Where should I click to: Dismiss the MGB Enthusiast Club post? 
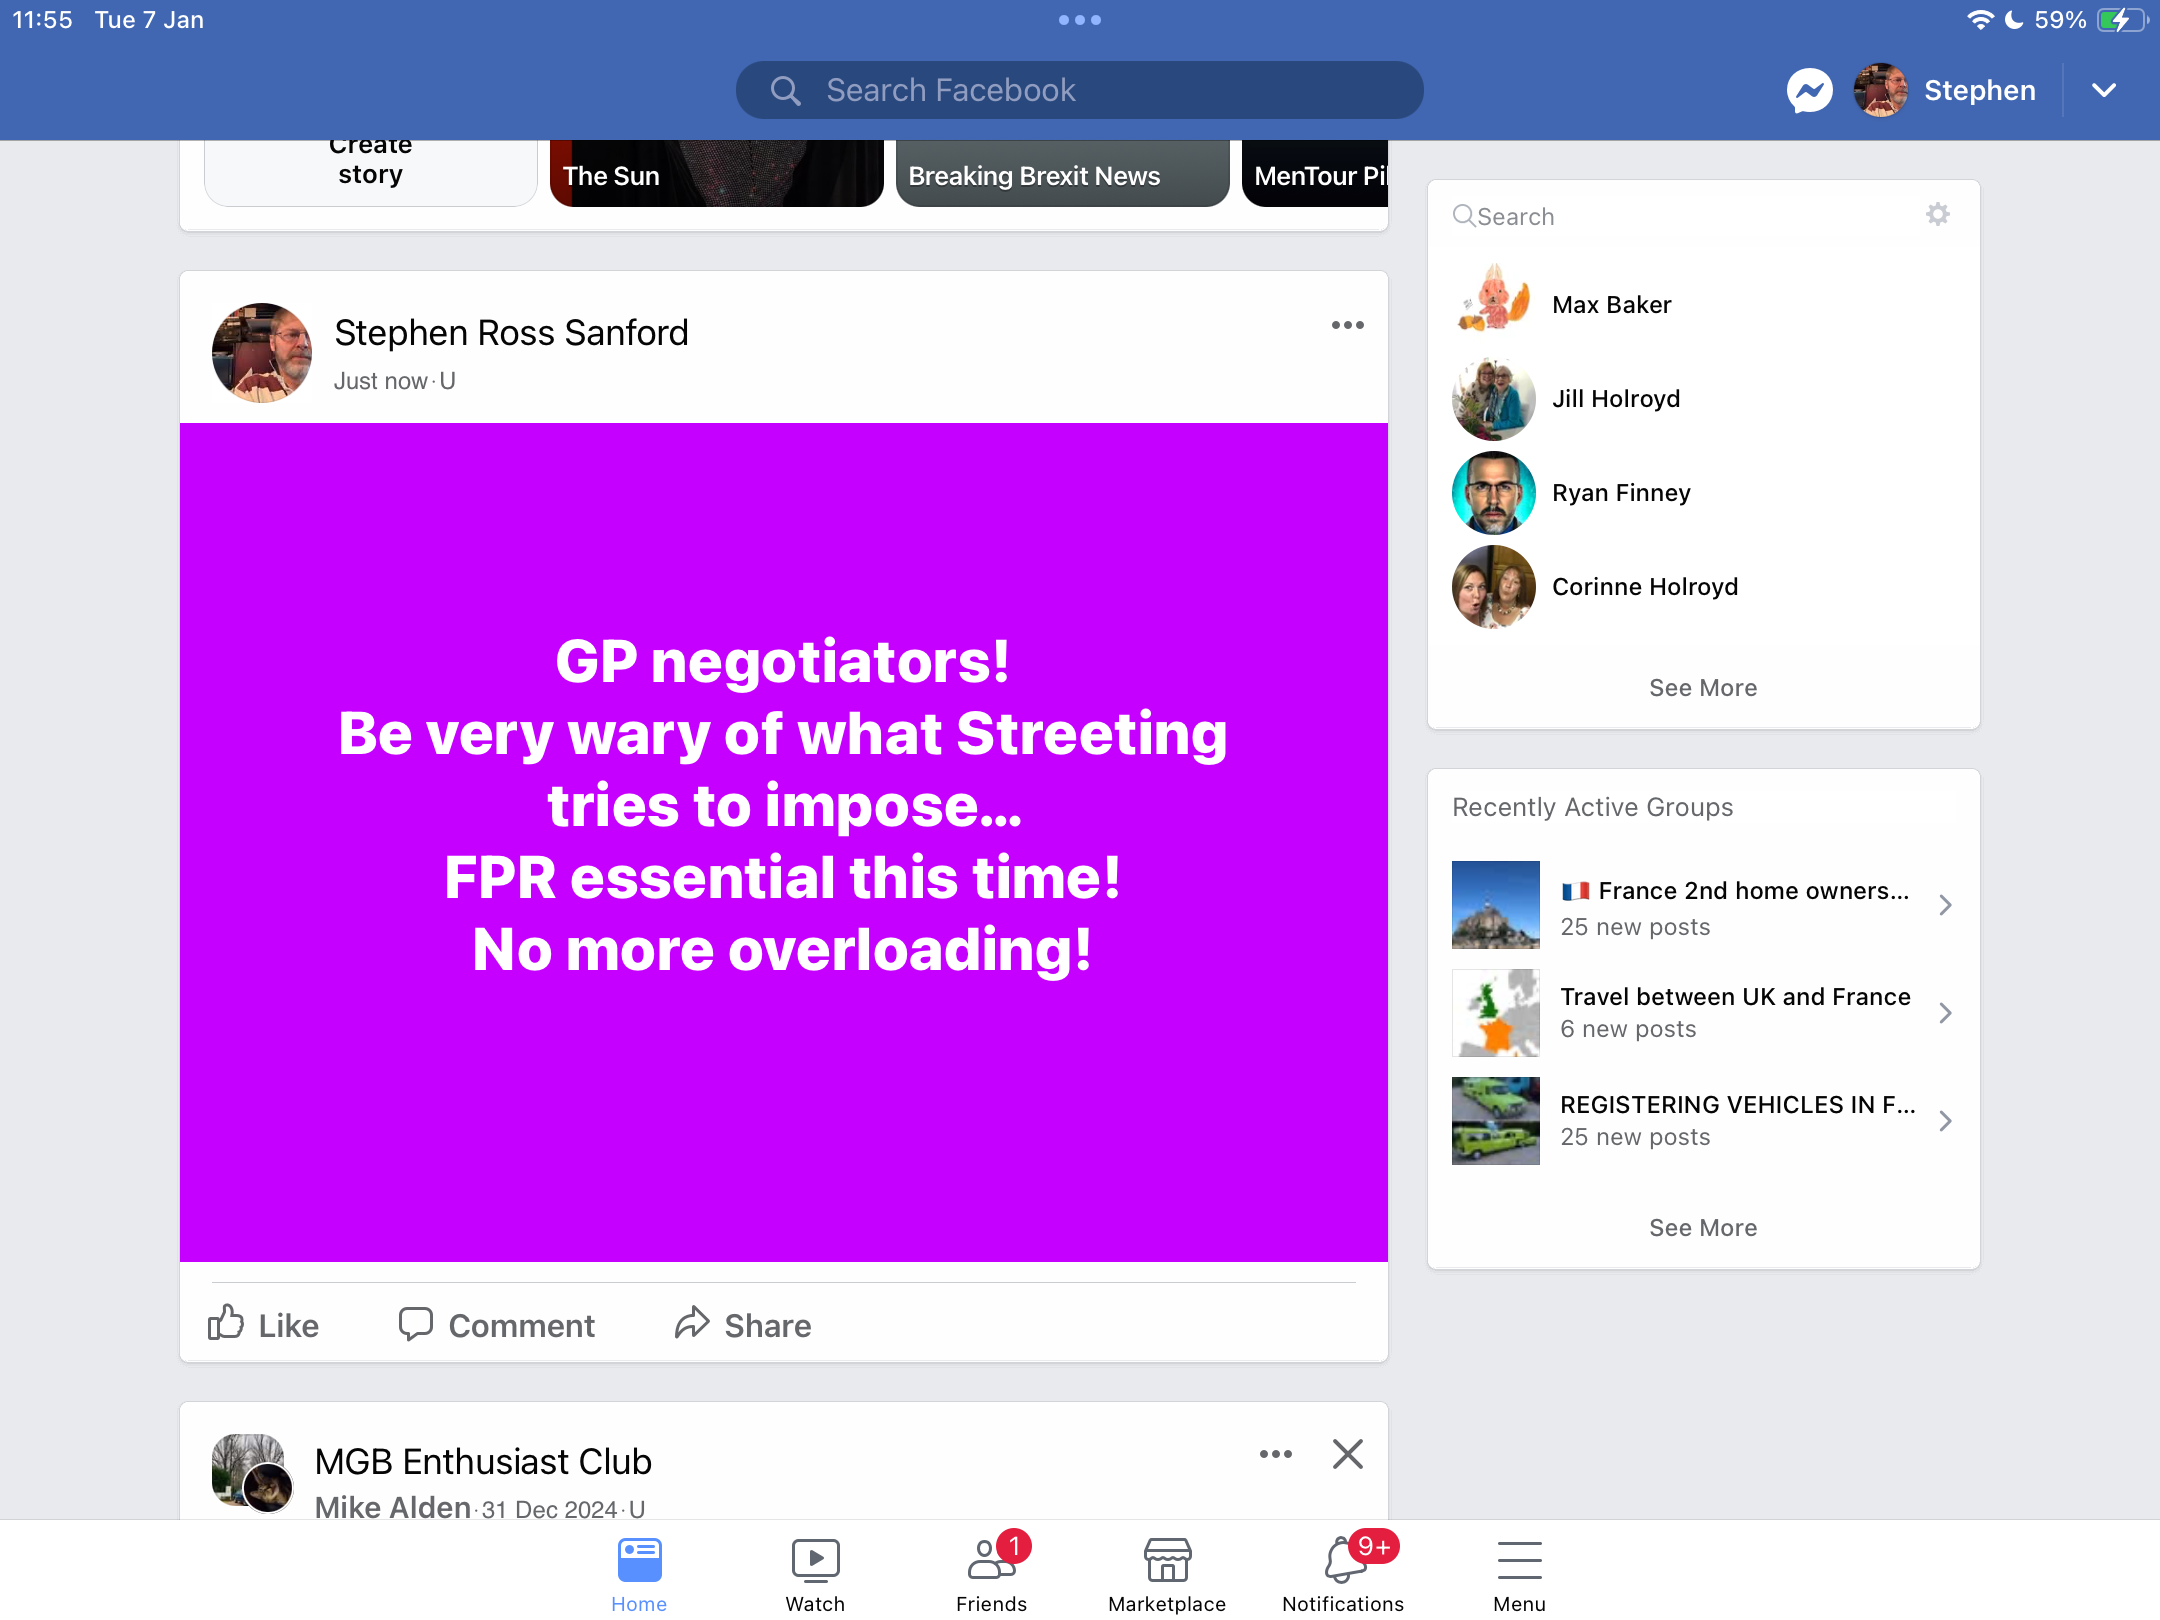(x=1347, y=1454)
